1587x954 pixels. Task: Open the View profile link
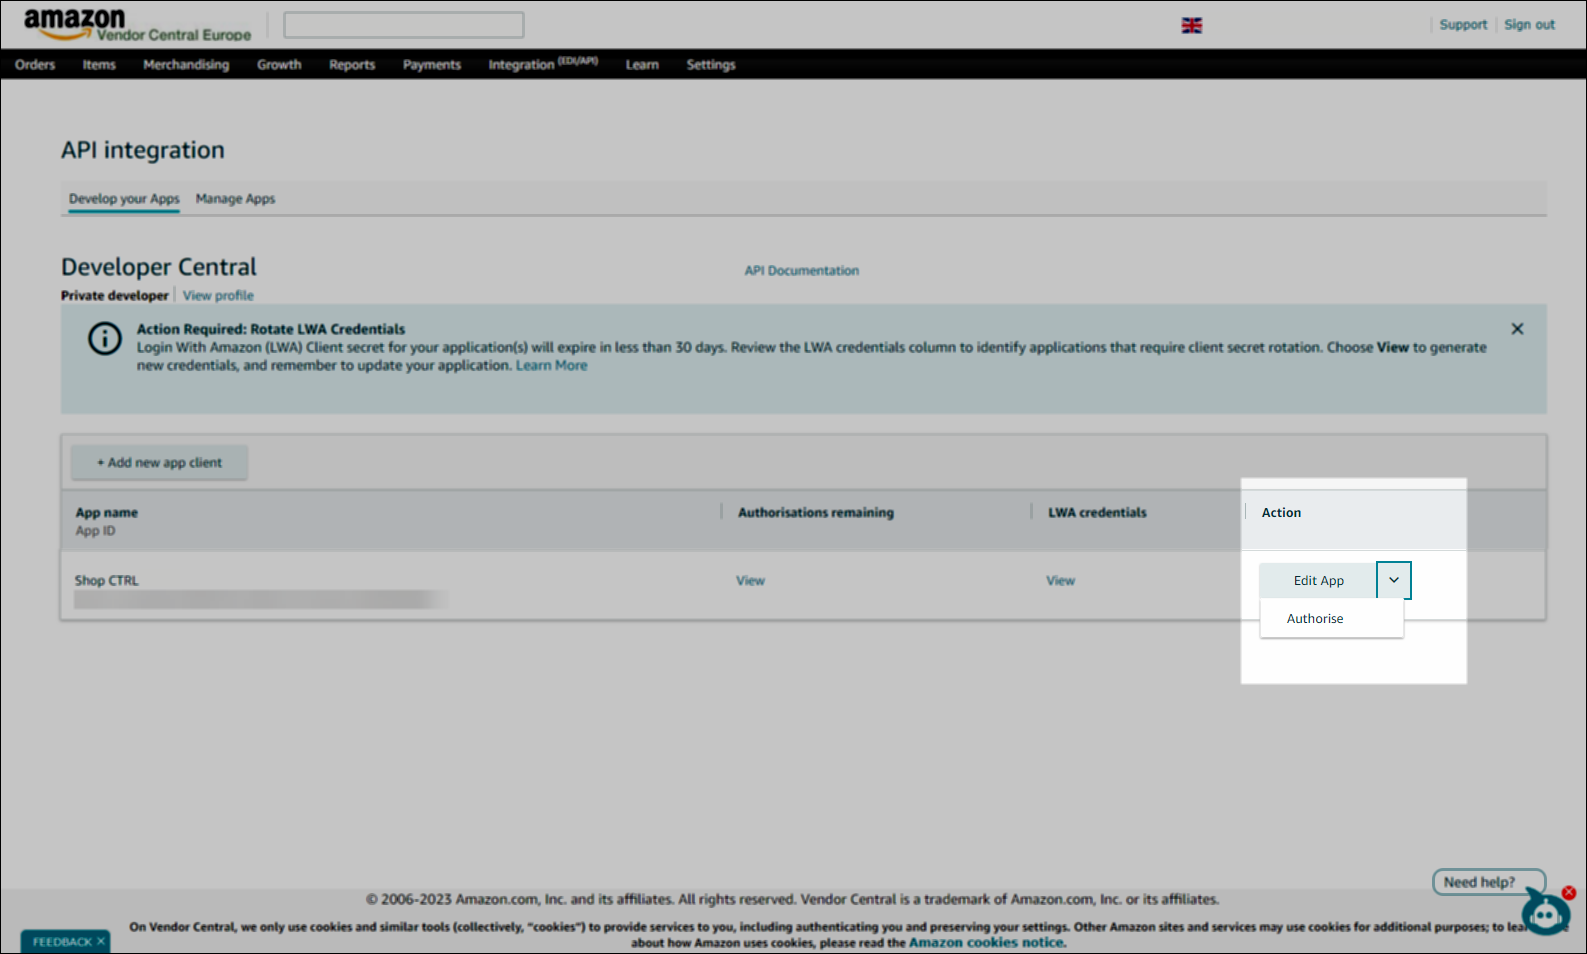[218, 295]
